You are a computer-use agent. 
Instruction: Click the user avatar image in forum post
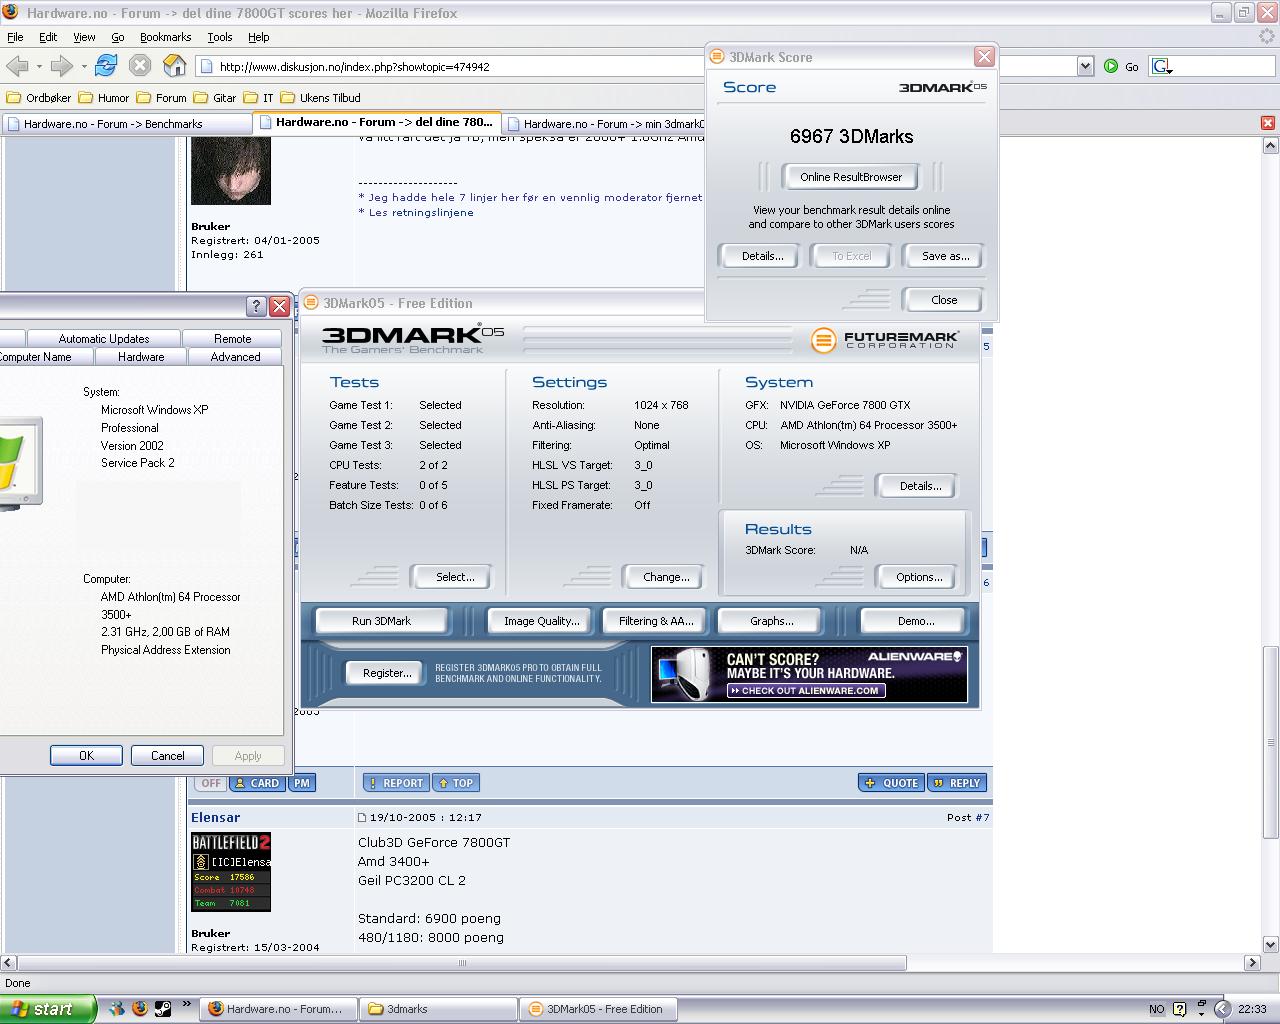[231, 171]
